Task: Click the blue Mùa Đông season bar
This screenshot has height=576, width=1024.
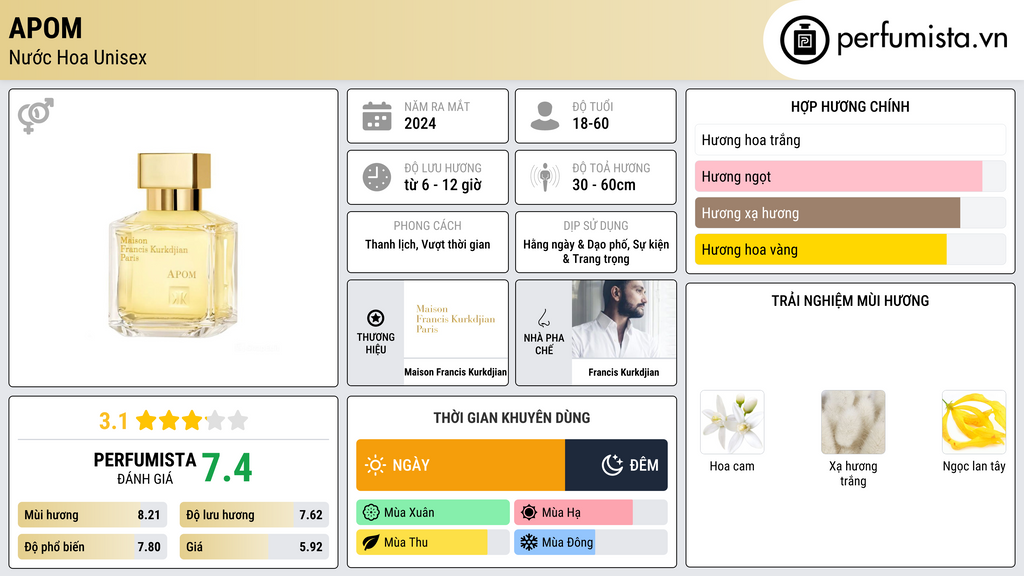Action: tap(554, 543)
